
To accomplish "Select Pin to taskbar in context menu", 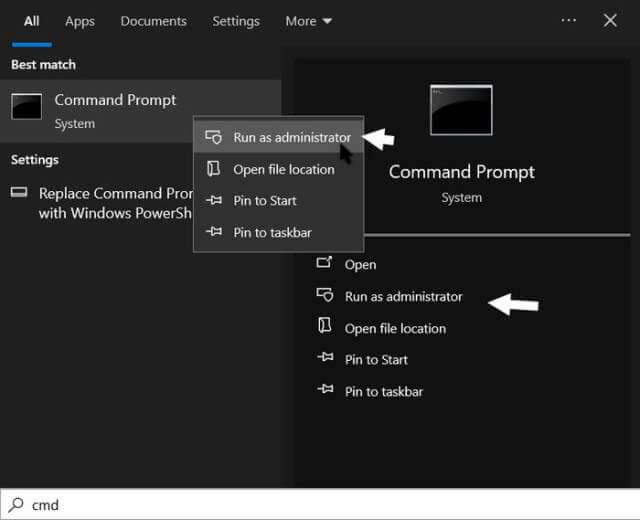I will [x=279, y=232].
